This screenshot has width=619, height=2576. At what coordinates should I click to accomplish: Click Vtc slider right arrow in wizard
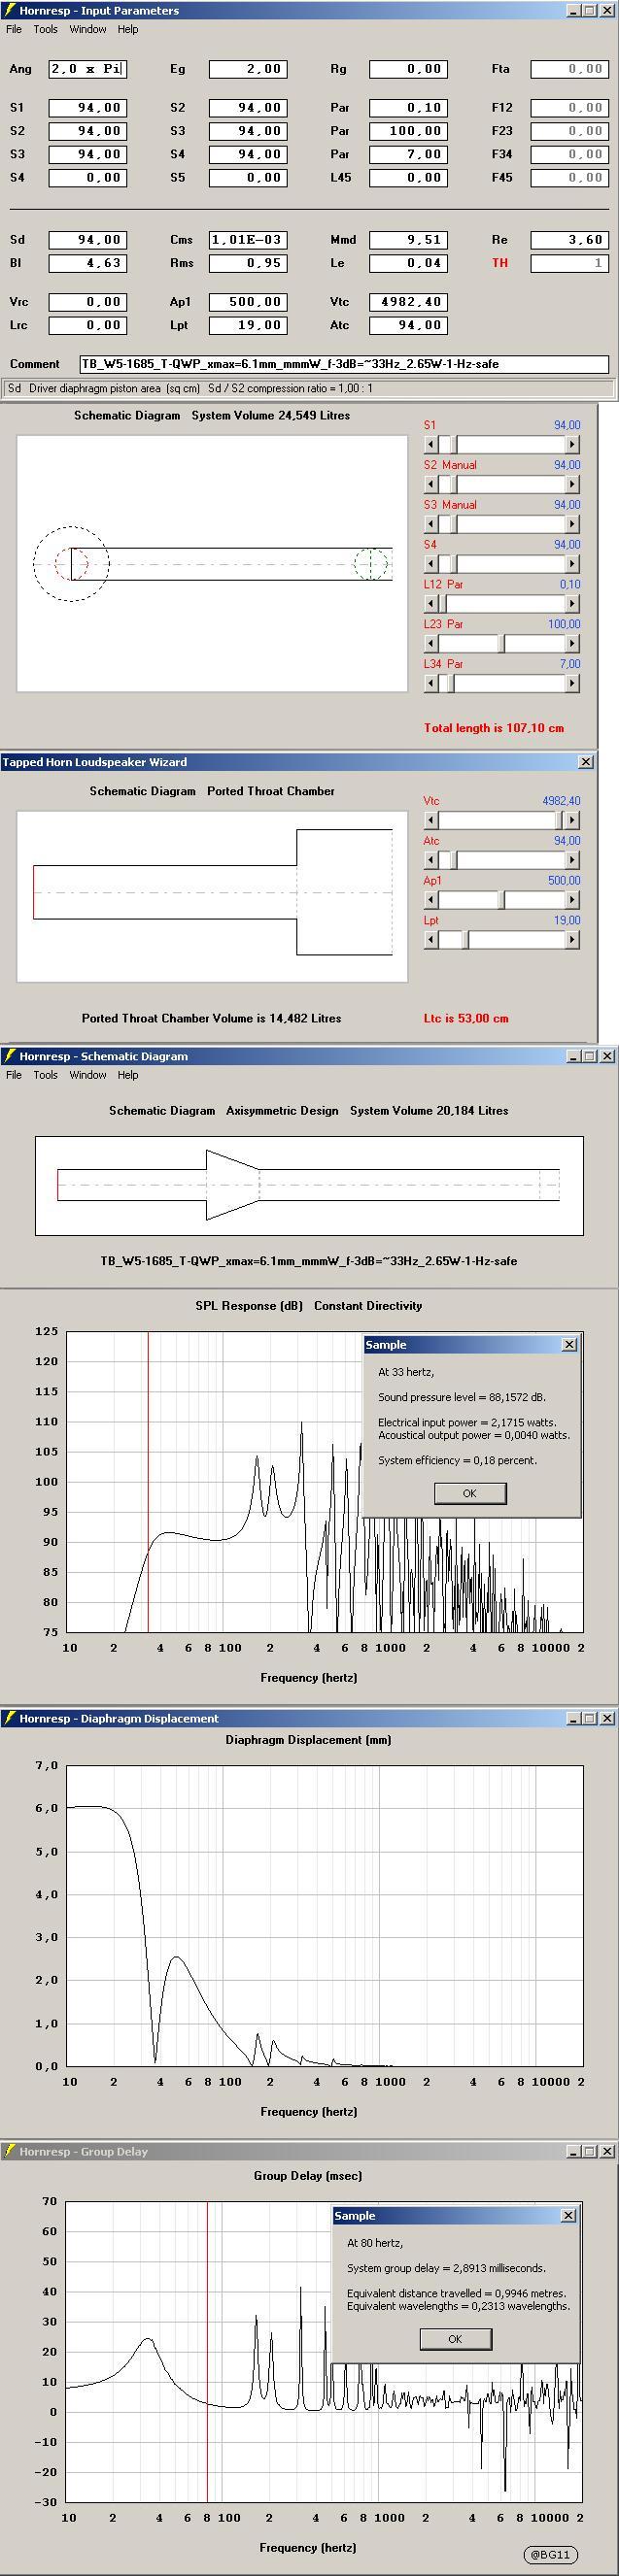tap(572, 820)
